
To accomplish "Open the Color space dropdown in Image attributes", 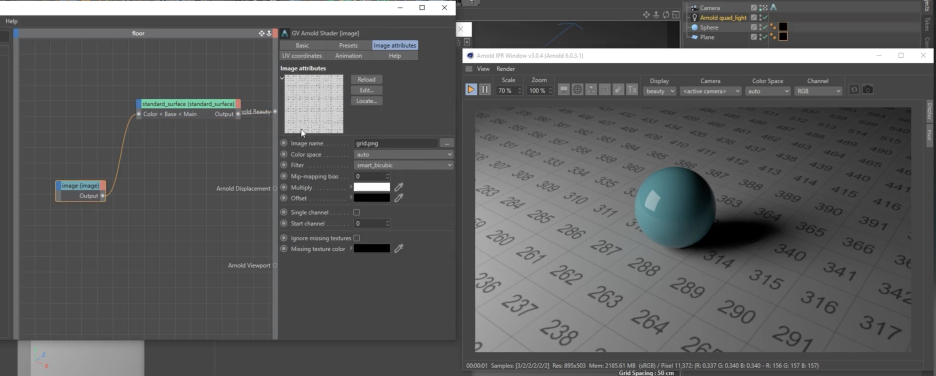I will (x=404, y=154).
